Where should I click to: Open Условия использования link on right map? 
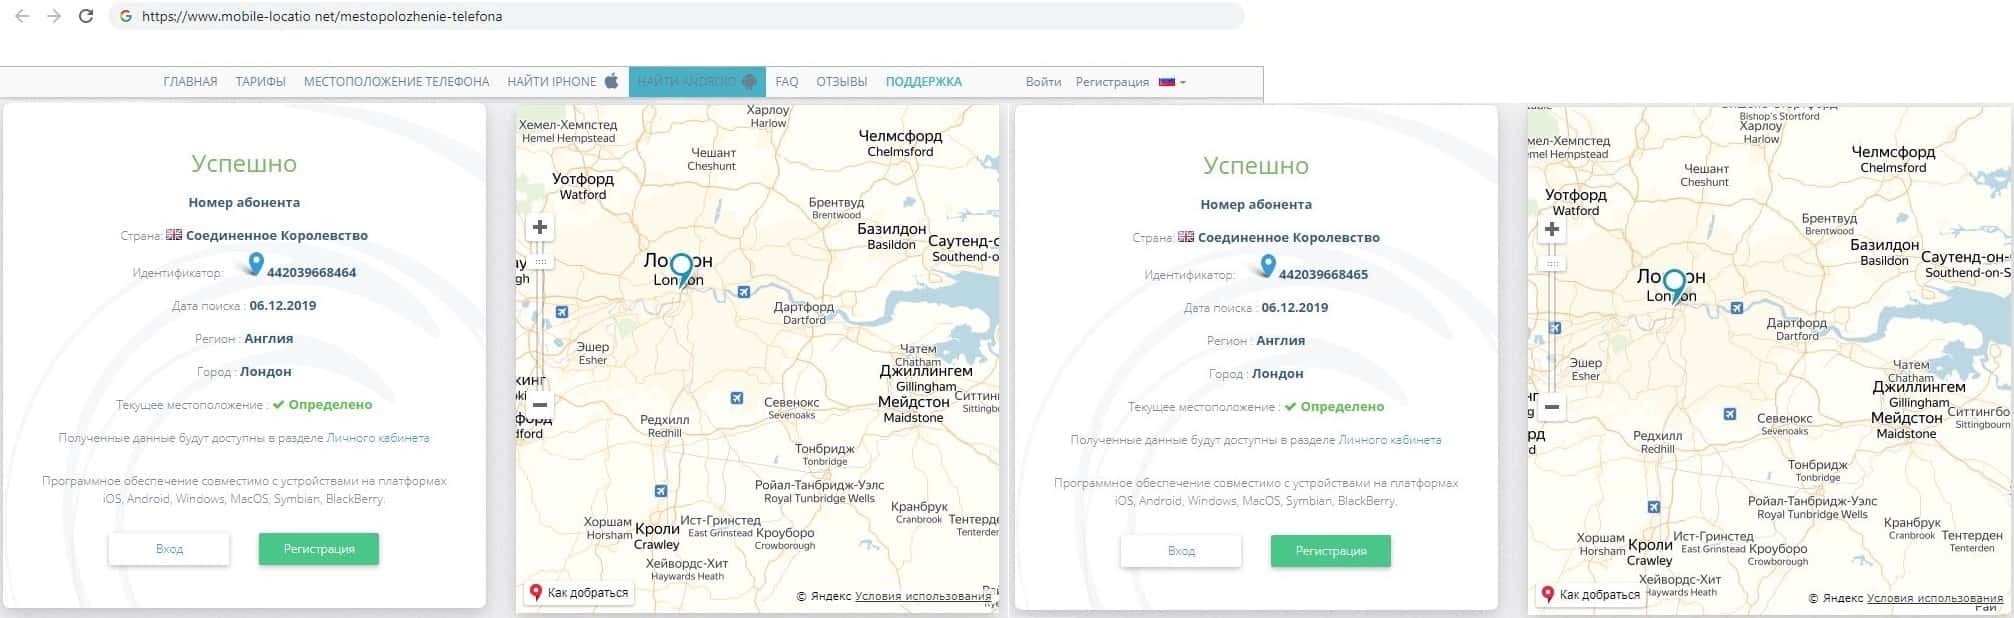pyautogui.click(x=1934, y=598)
